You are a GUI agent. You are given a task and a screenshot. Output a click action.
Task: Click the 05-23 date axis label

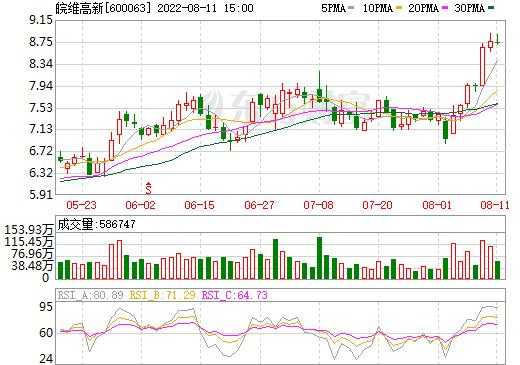pos(81,205)
